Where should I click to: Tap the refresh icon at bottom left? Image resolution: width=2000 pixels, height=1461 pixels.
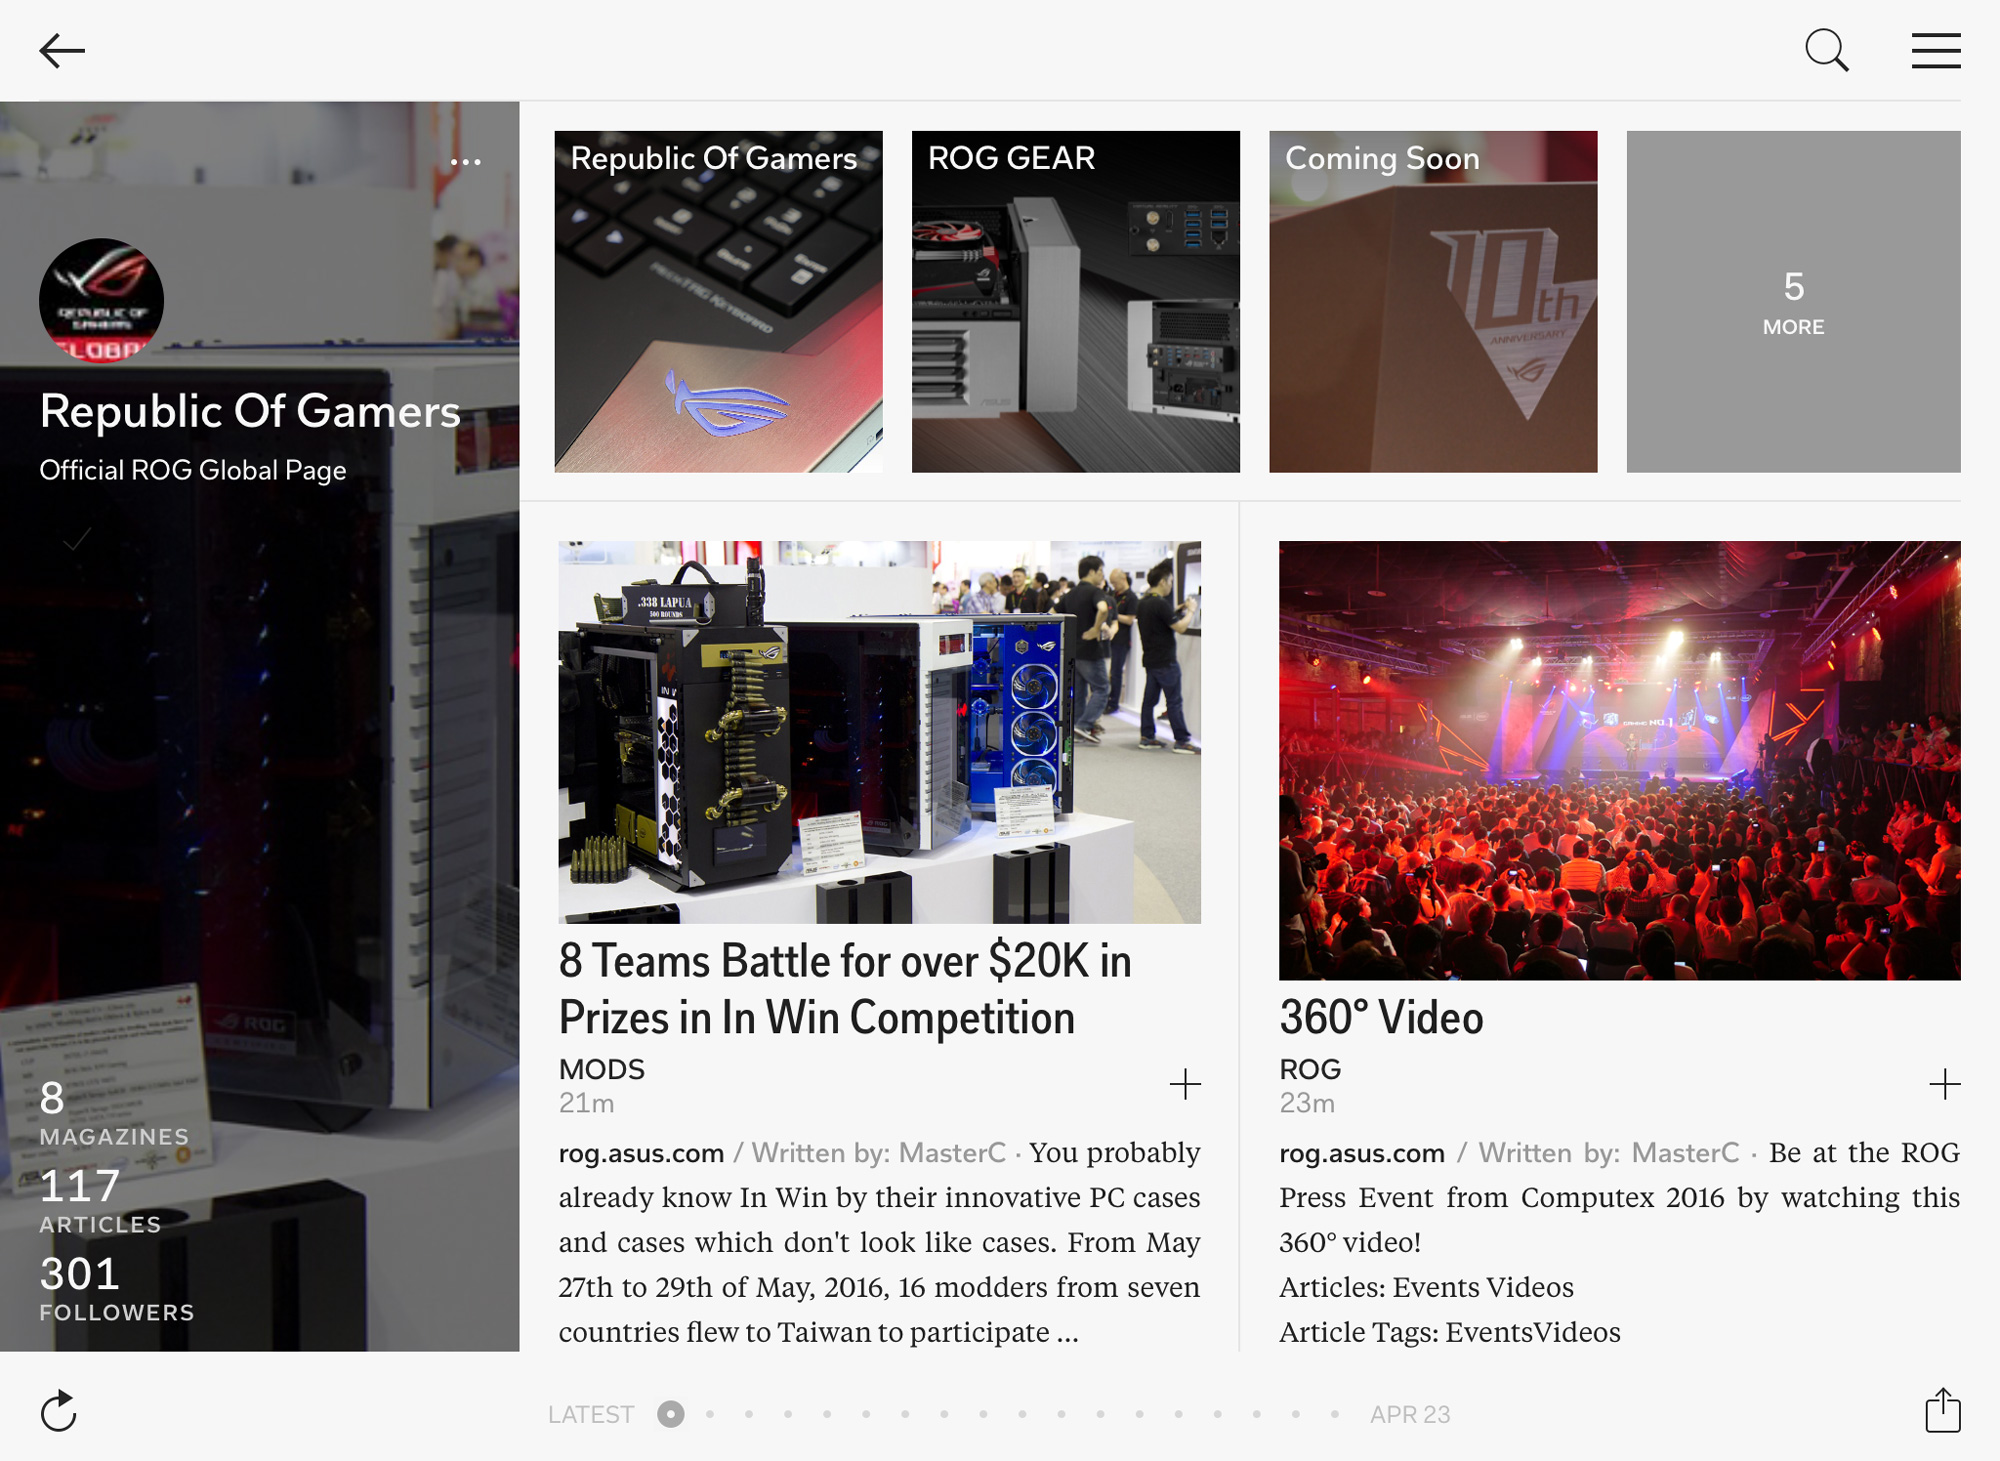[59, 1411]
